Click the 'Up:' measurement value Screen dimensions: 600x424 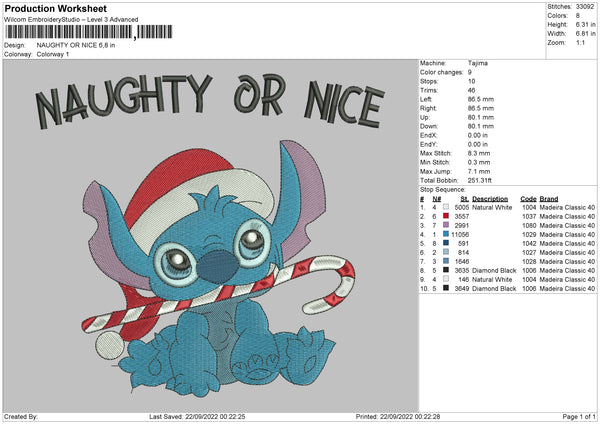click(x=481, y=117)
